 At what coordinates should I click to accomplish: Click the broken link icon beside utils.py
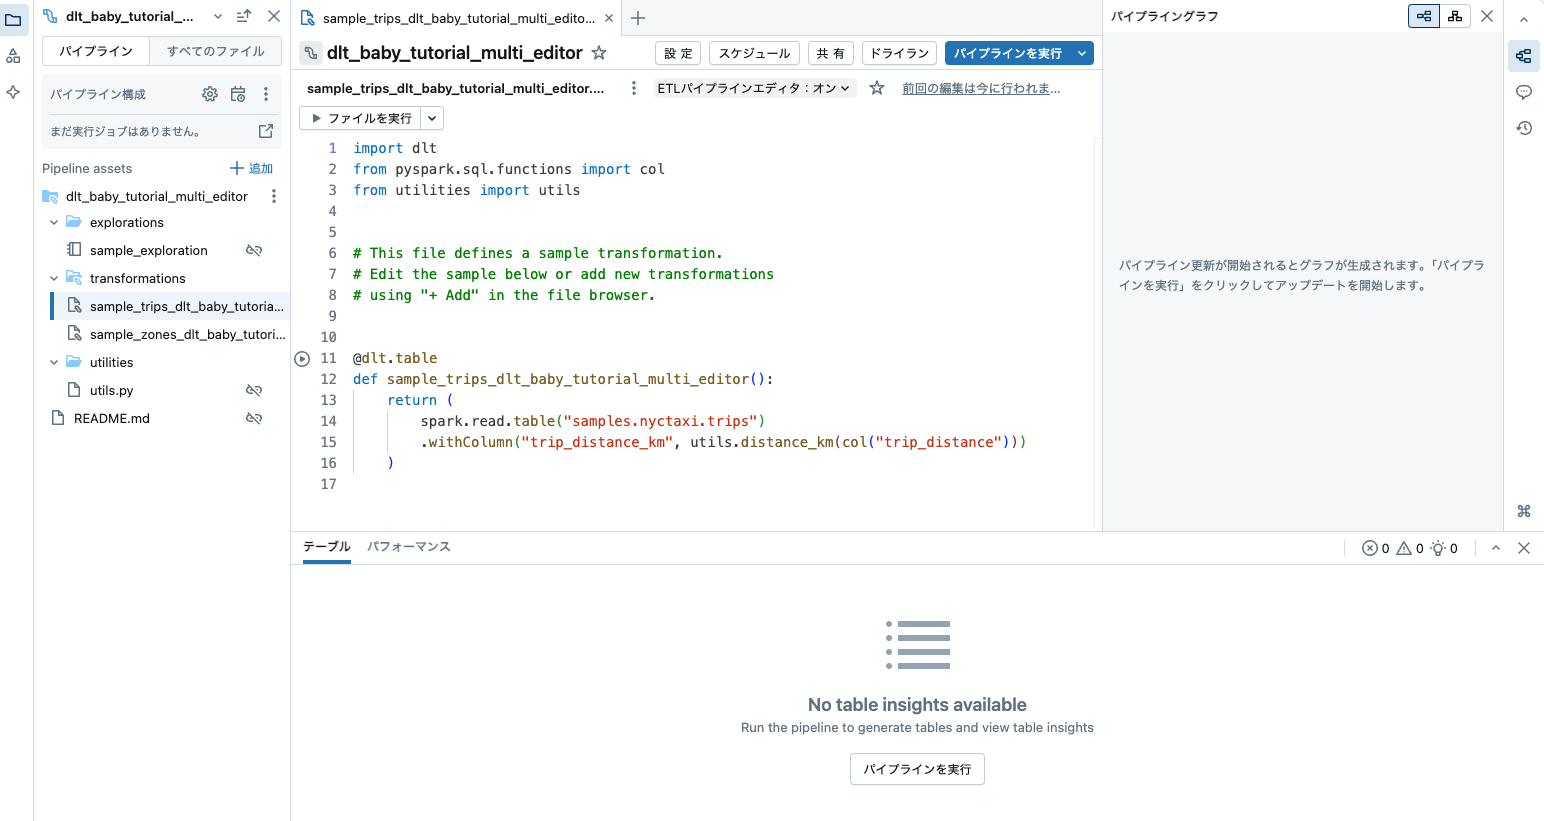pos(254,390)
